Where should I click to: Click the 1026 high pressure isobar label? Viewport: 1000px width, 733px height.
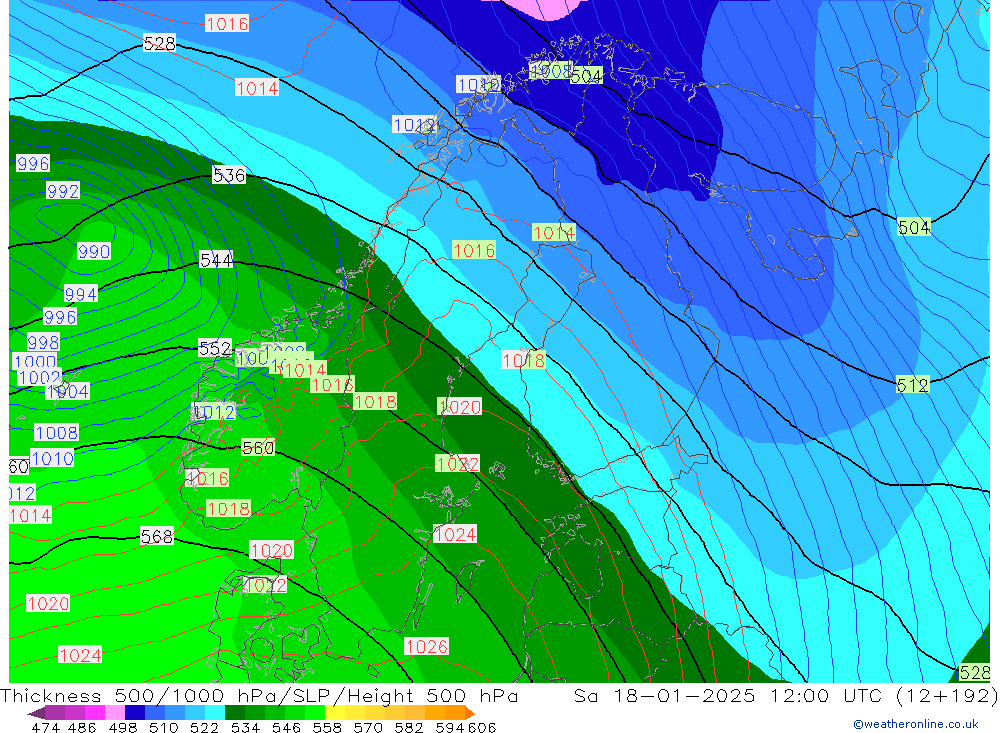pyautogui.click(x=426, y=647)
